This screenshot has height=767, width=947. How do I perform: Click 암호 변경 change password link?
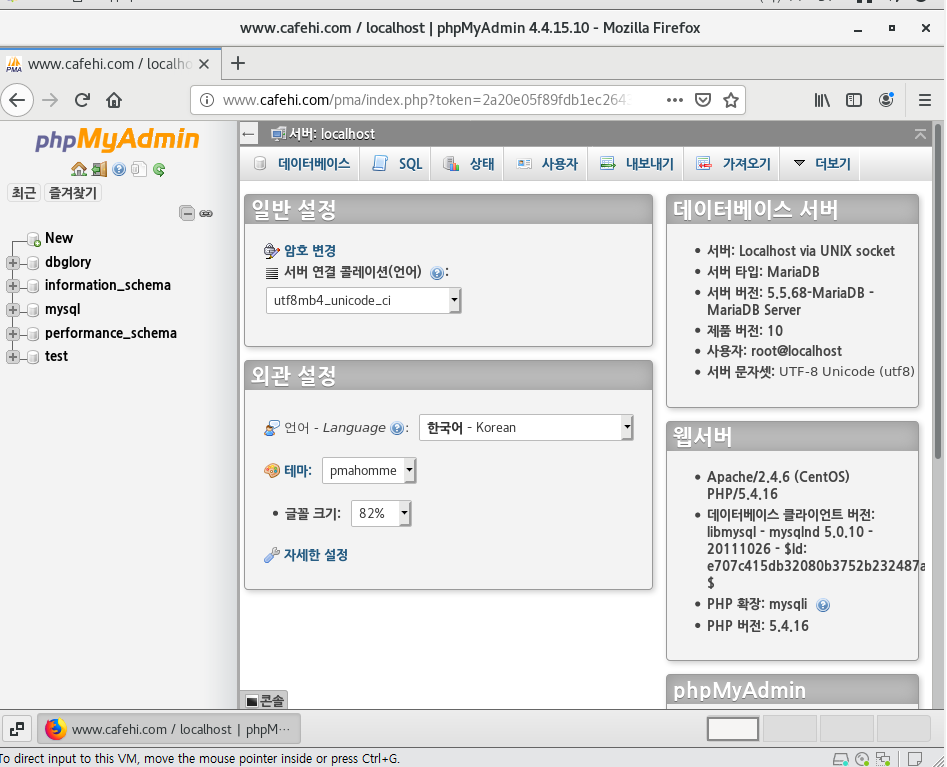point(310,251)
